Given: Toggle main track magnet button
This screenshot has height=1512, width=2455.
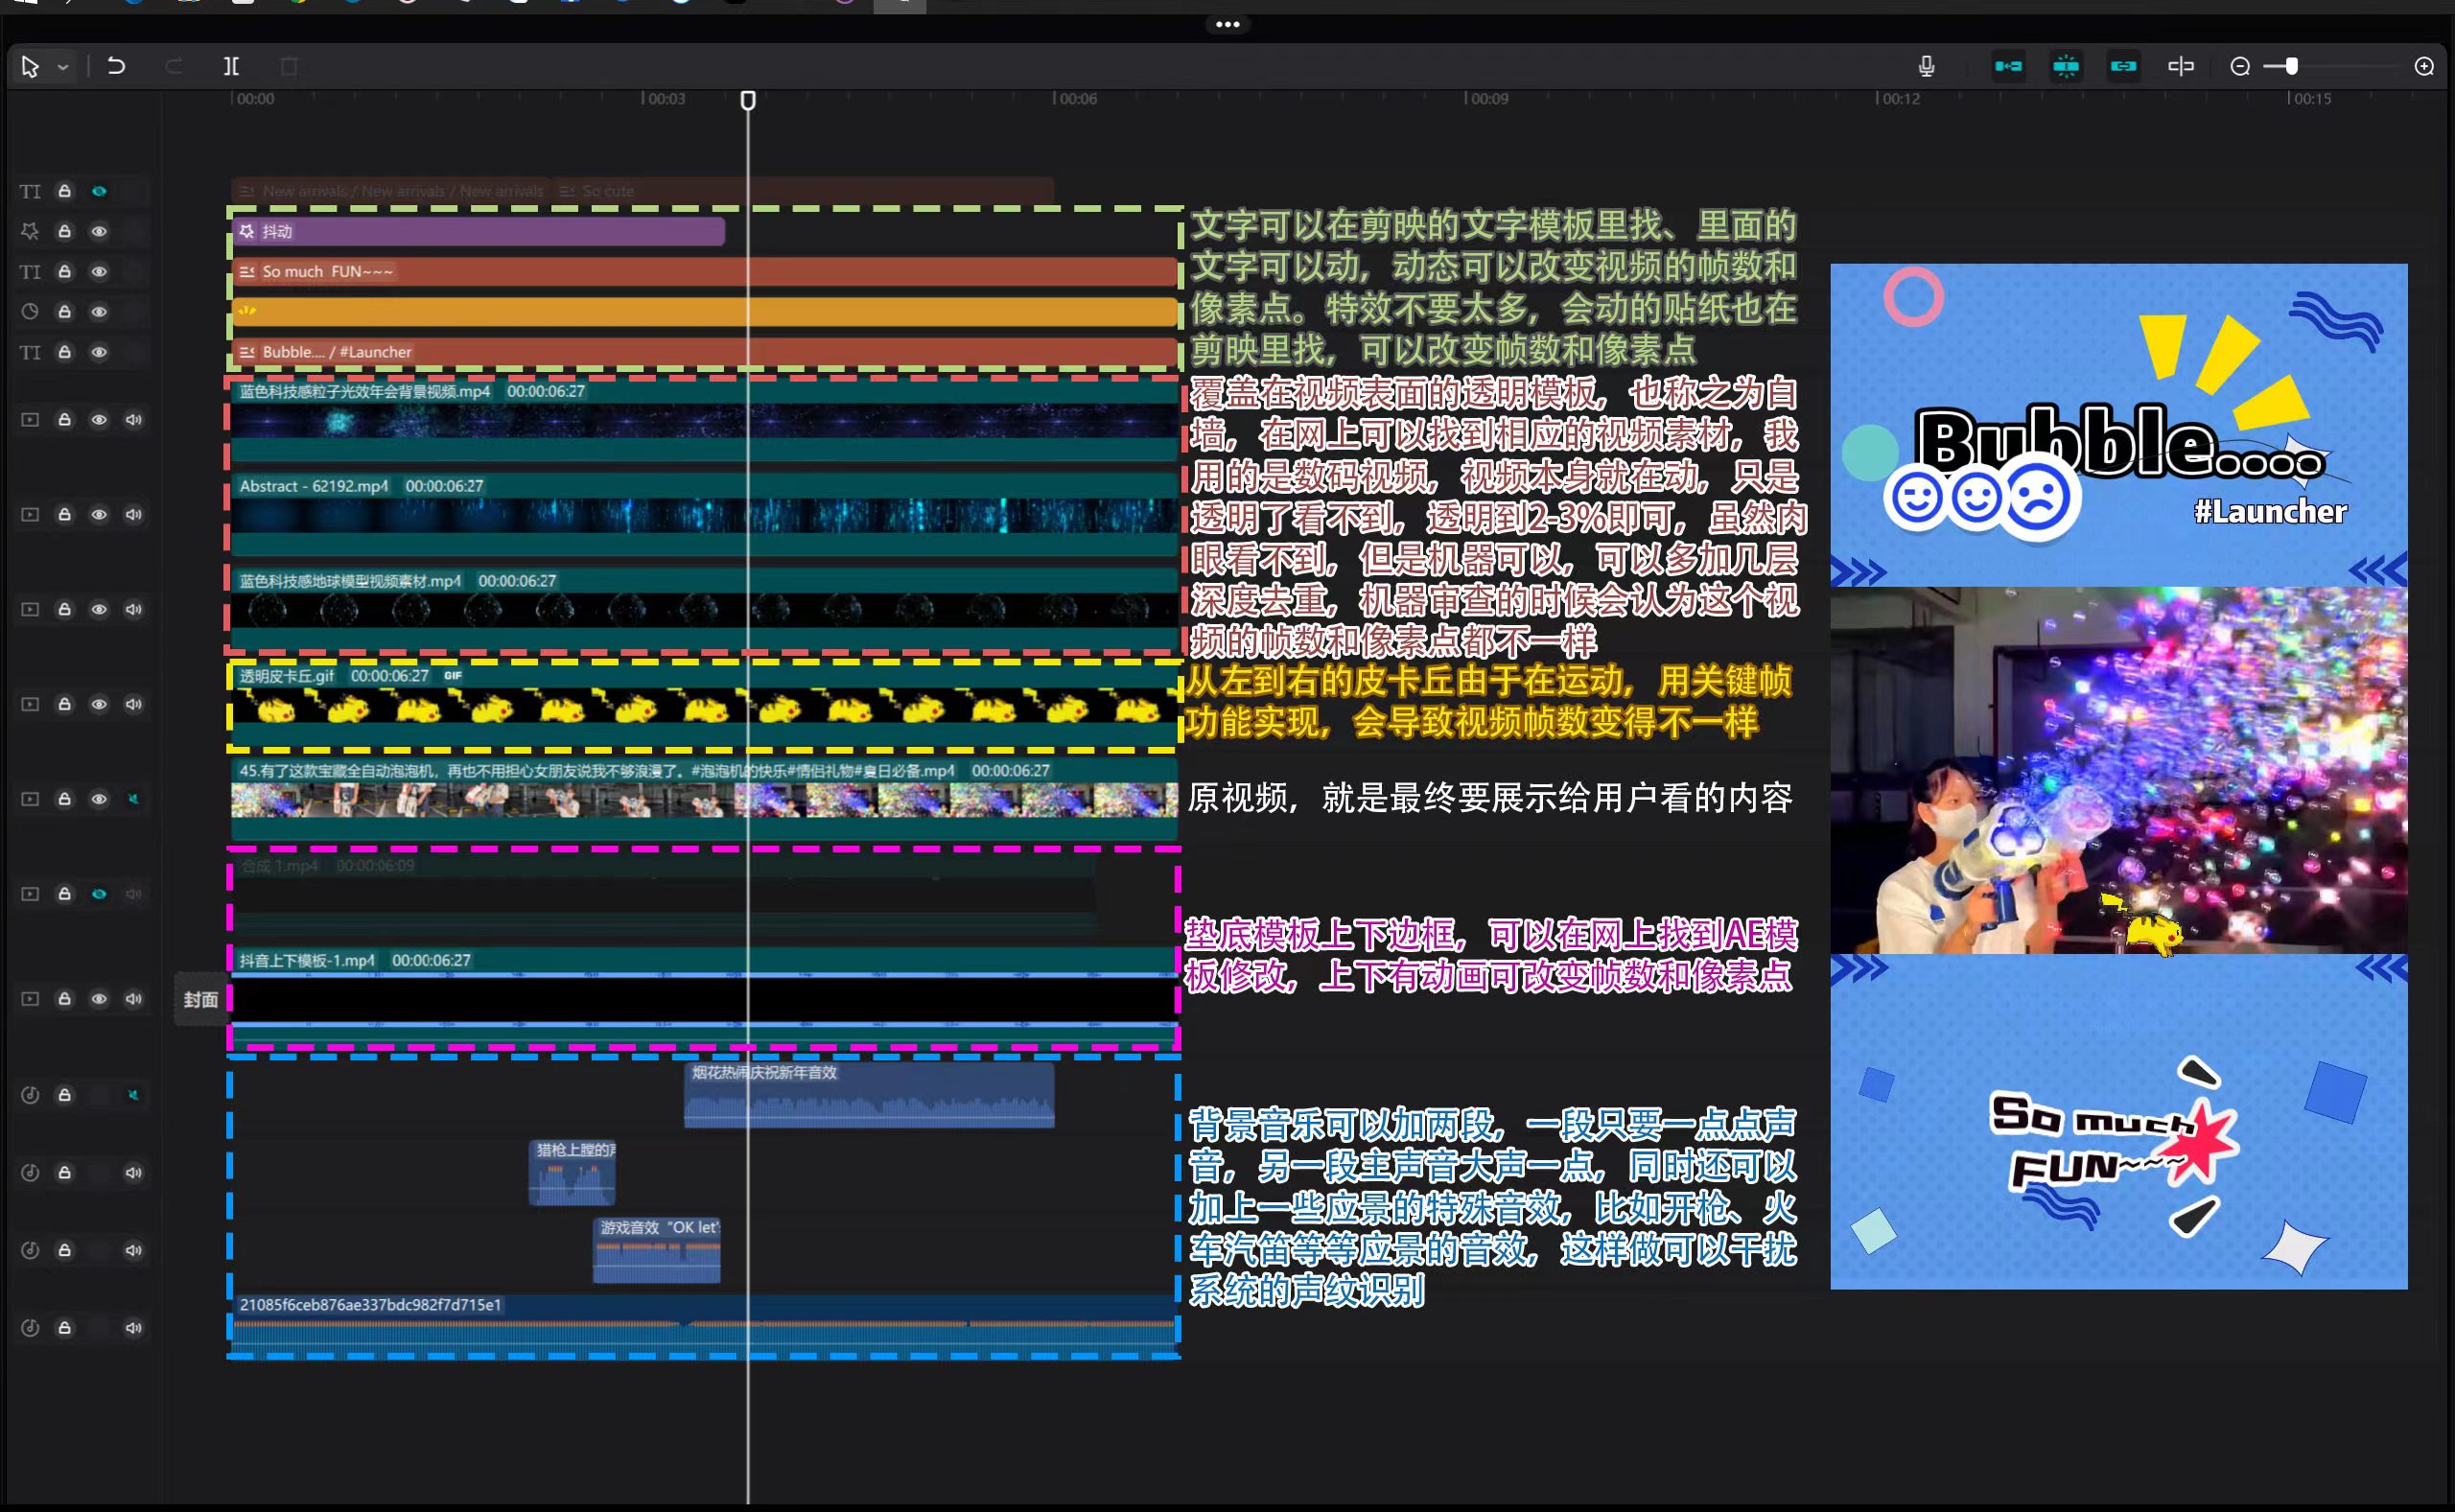Looking at the screenshot, I should click(x=2008, y=66).
